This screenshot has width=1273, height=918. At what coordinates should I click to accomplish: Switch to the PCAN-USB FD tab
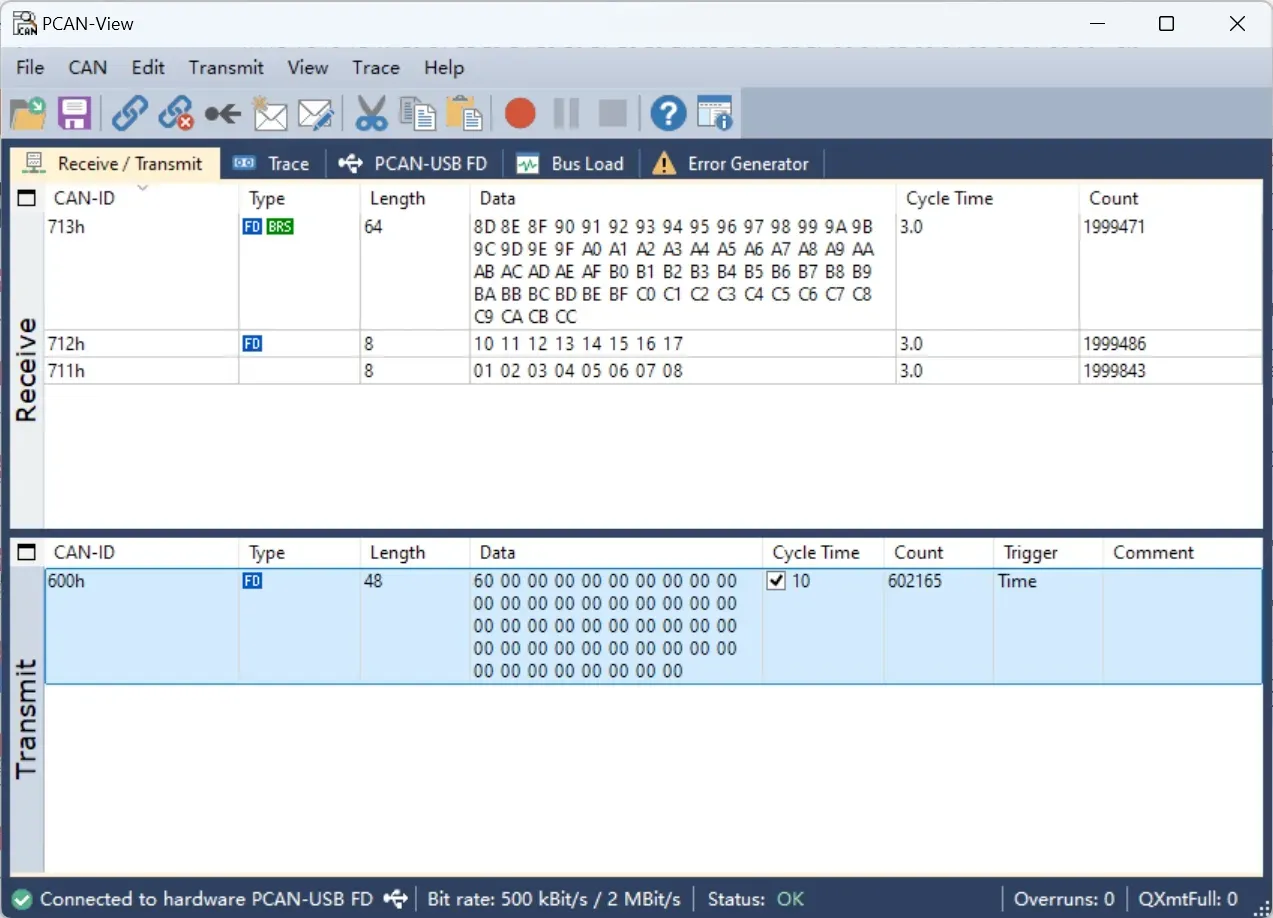(x=412, y=164)
